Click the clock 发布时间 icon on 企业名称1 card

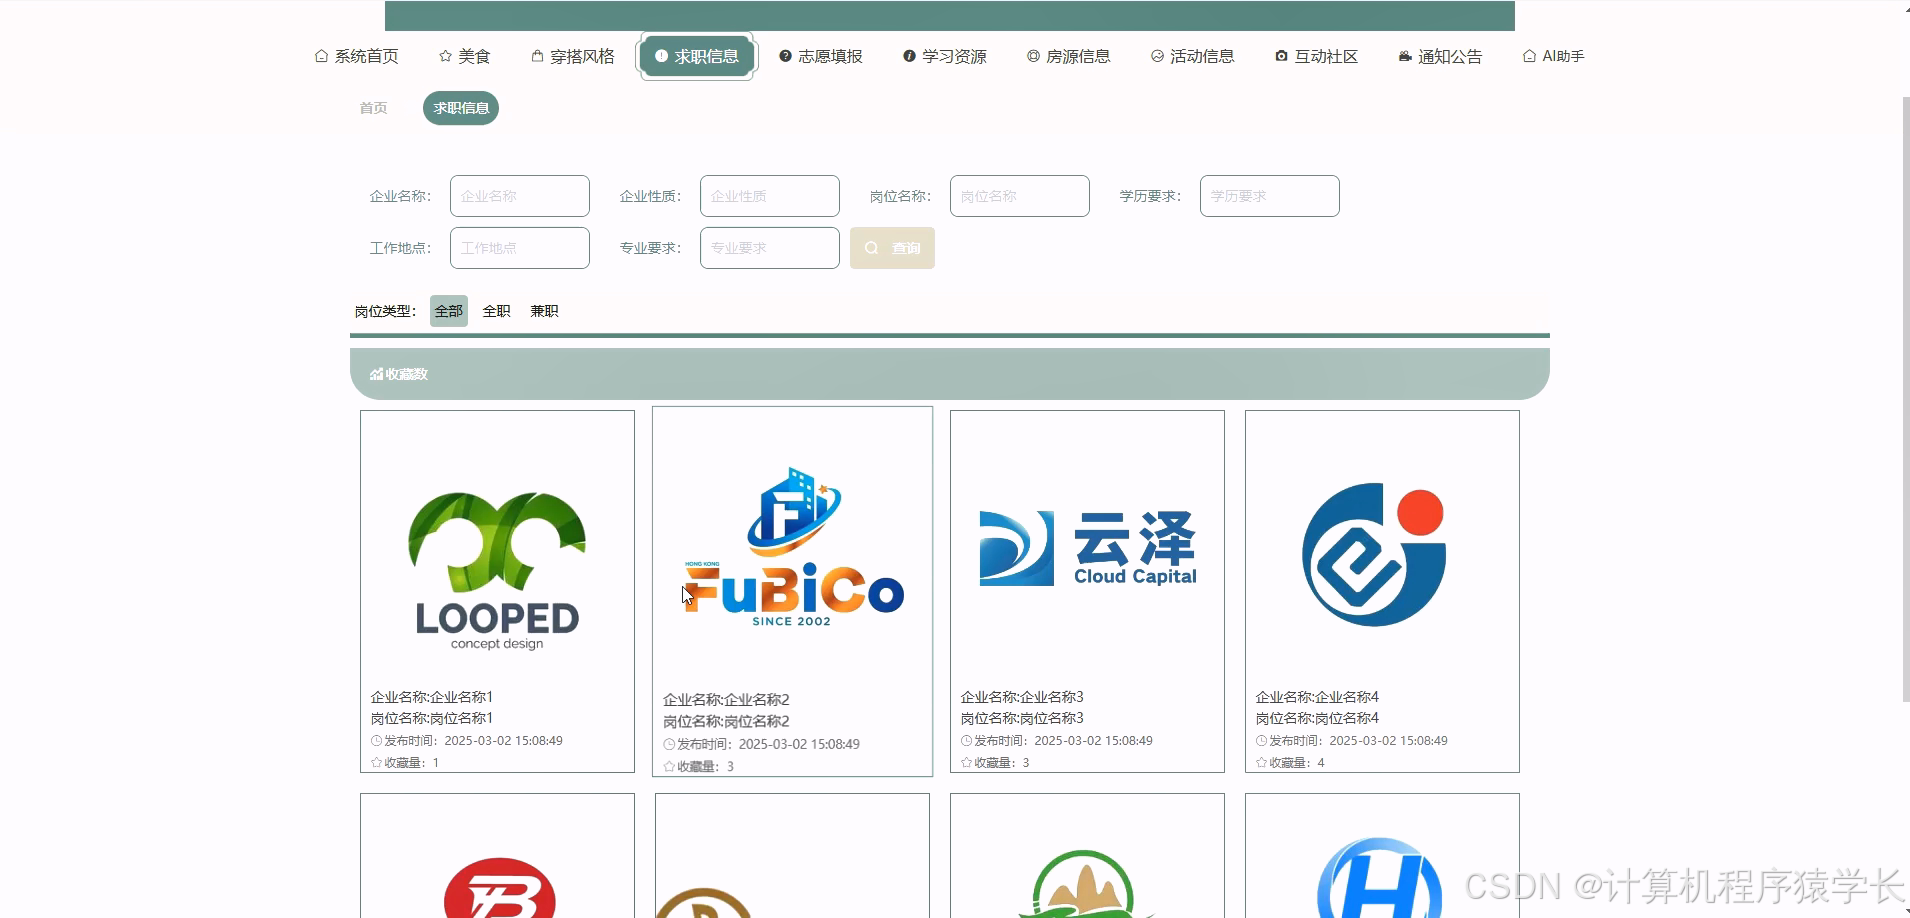pyautogui.click(x=377, y=741)
